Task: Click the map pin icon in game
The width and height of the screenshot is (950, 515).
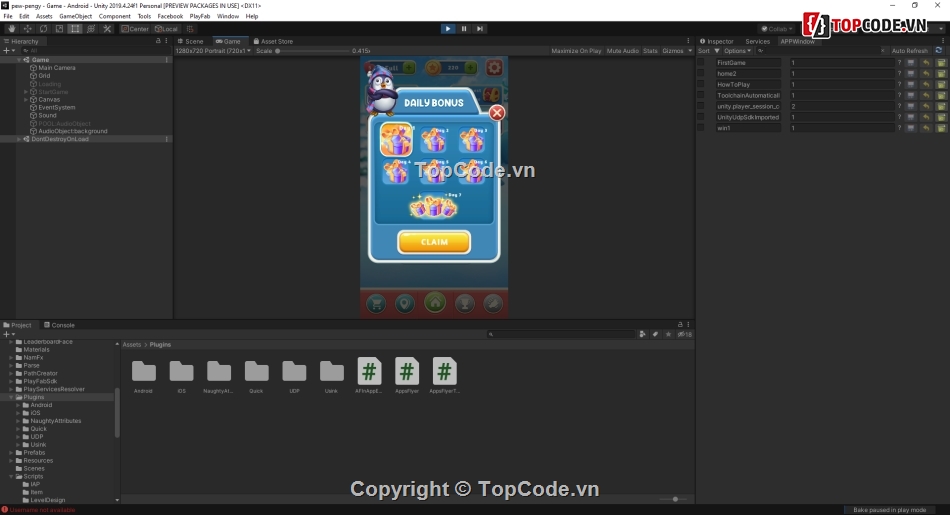Action: (405, 304)
